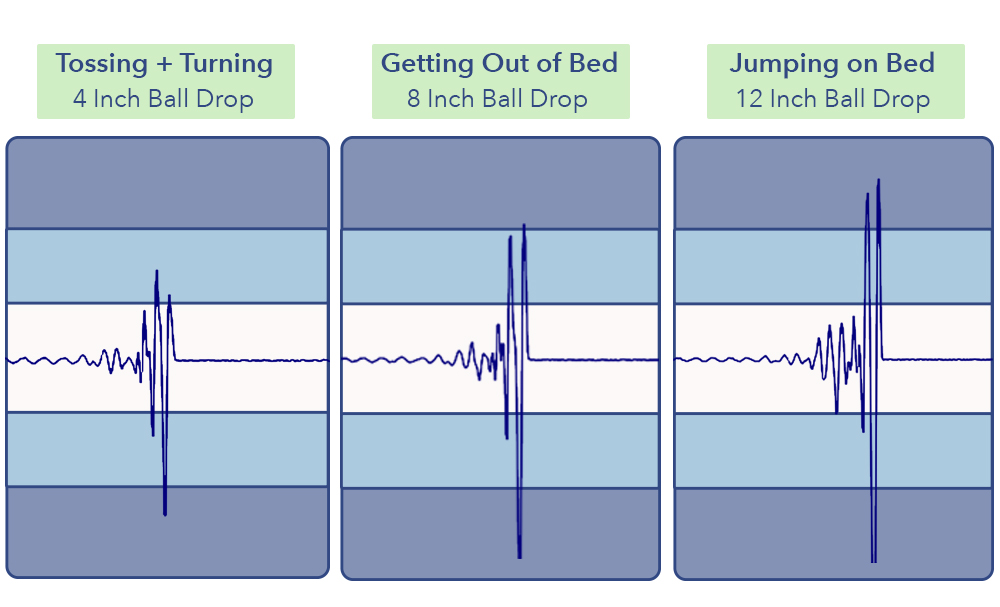This screenshot has height=607, width=1000.
Task: Click the deepest trough in Tossing + Turning waveform
Action: coord(165,513)
